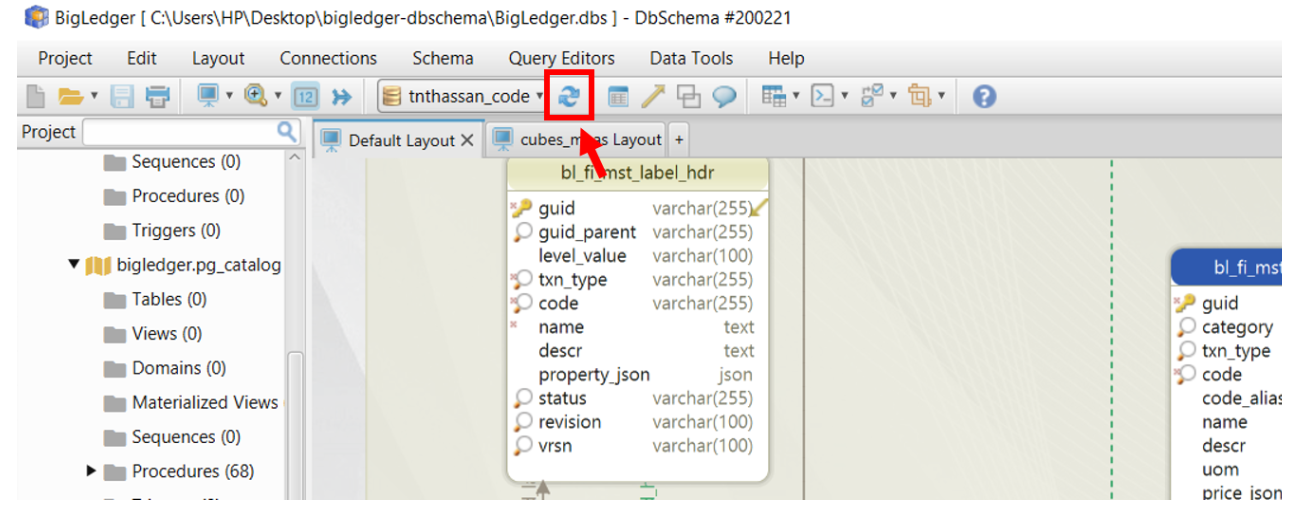Expand the Procedures (68) folder
The height and width of the screenshot is (512, 1302).
pos(91,471)
